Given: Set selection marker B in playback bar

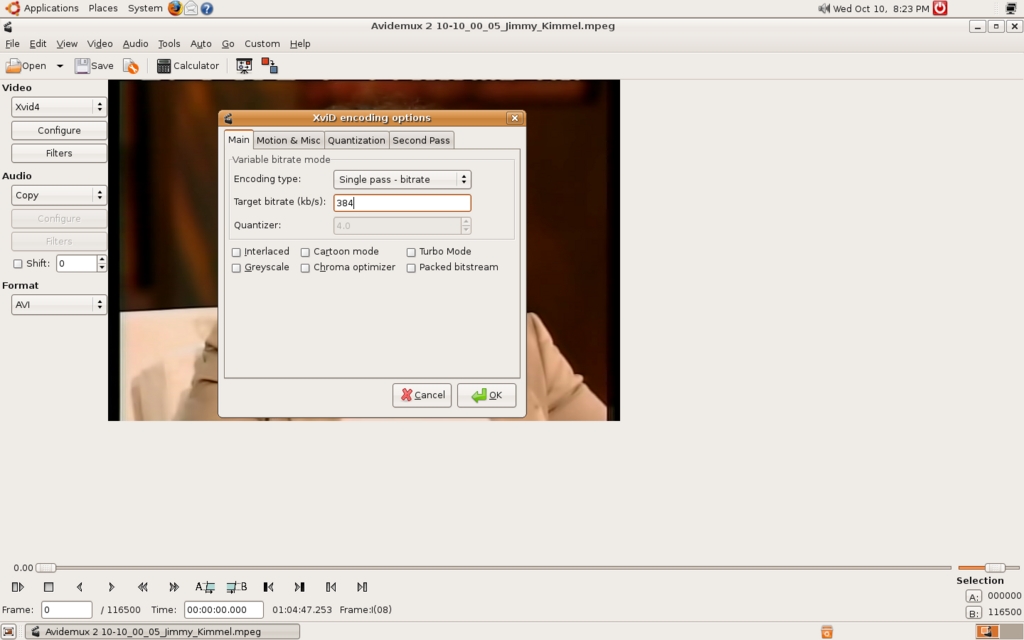Looking at the screenshot, I should (237, 587).
